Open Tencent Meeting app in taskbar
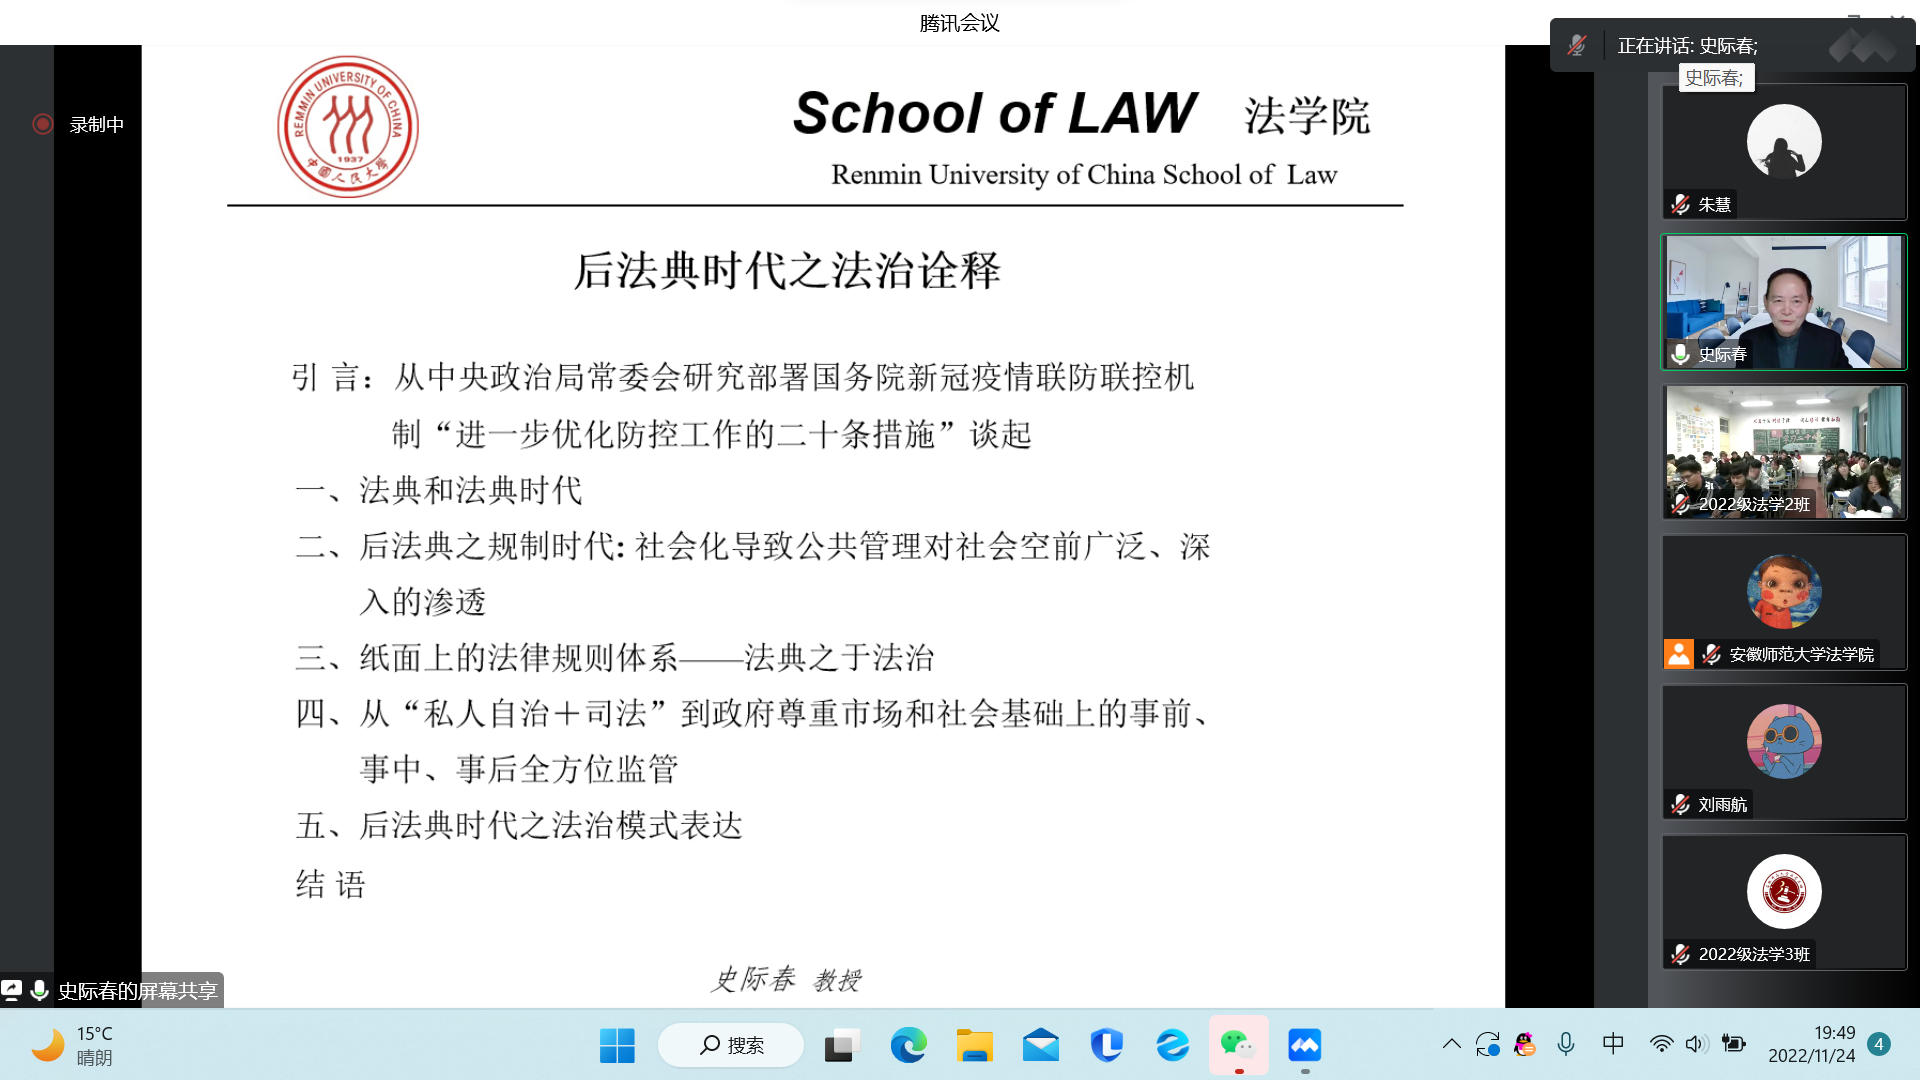 1304,1046
